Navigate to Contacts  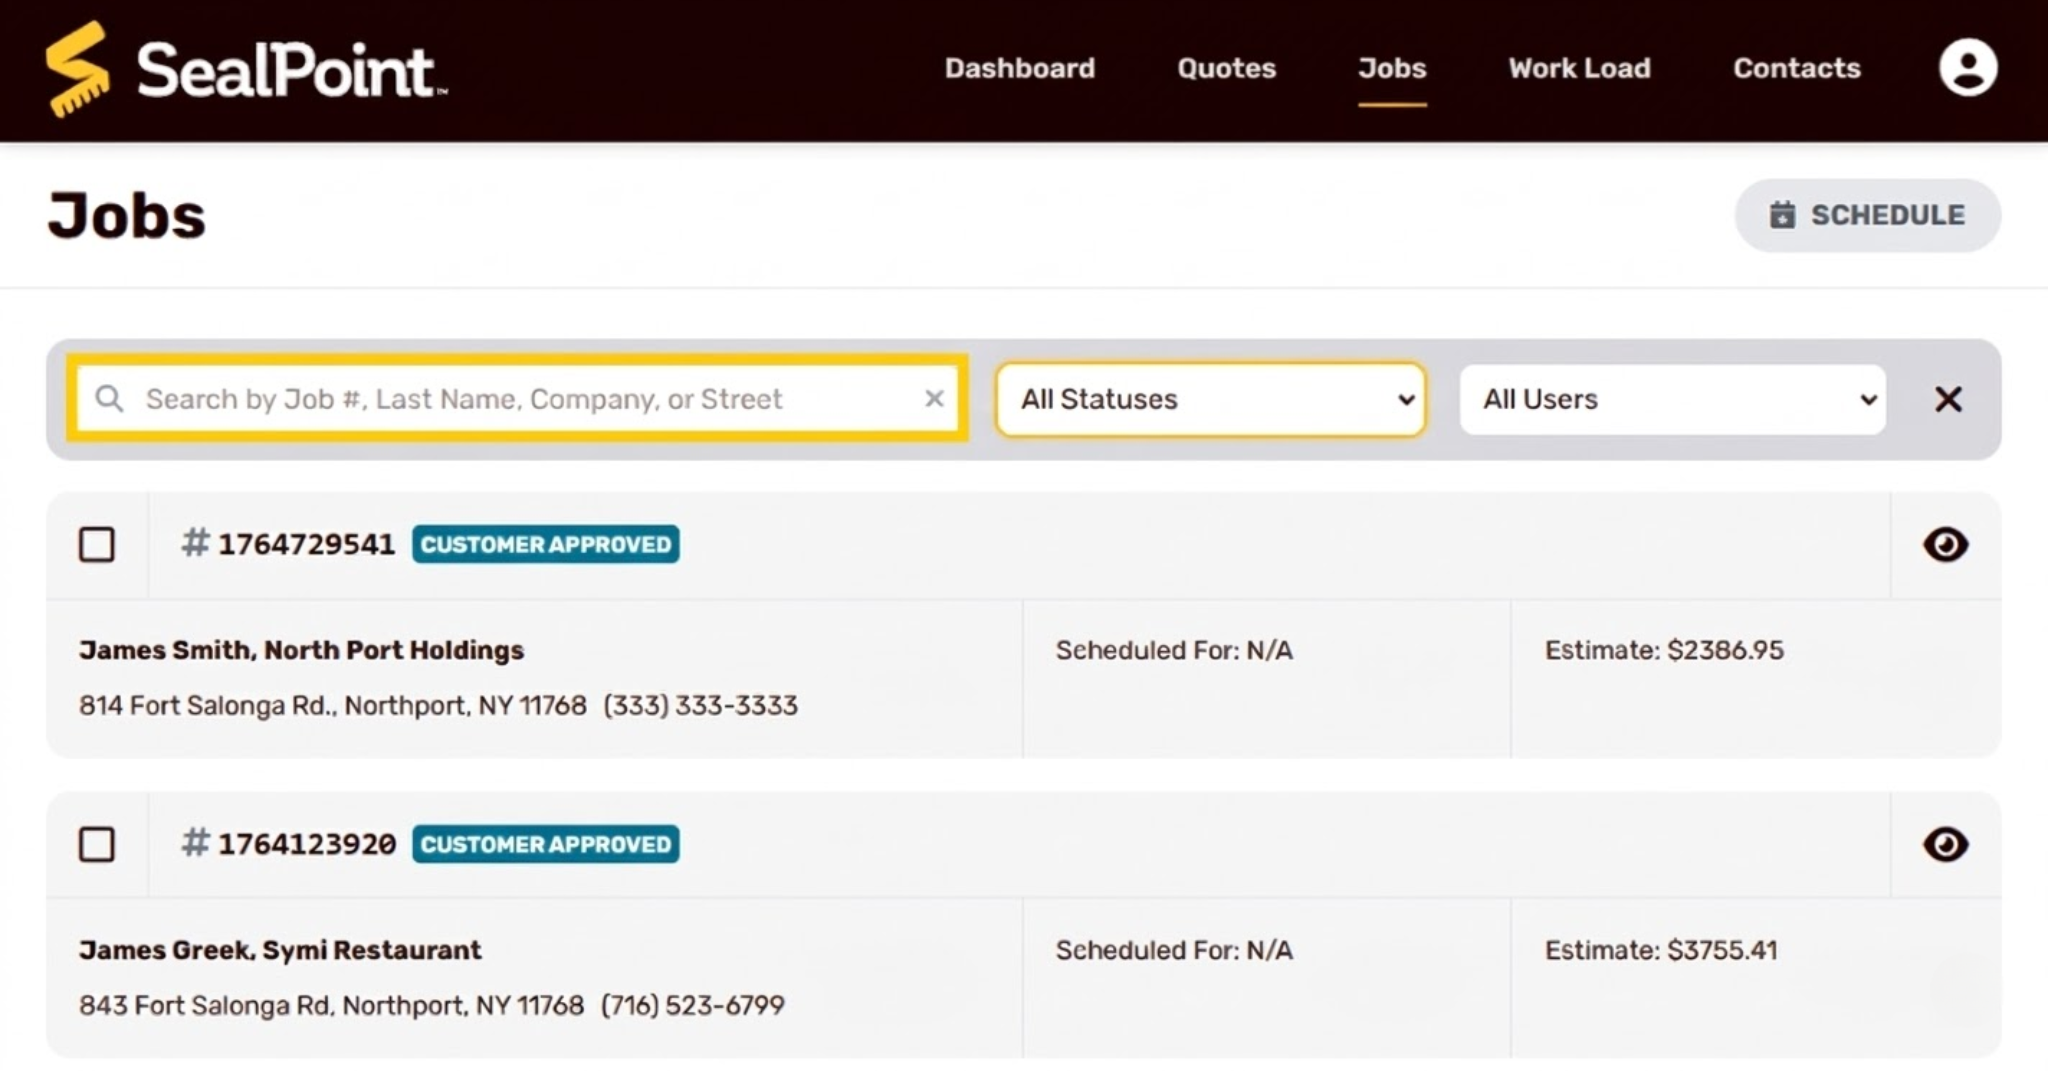[1796, 68]
